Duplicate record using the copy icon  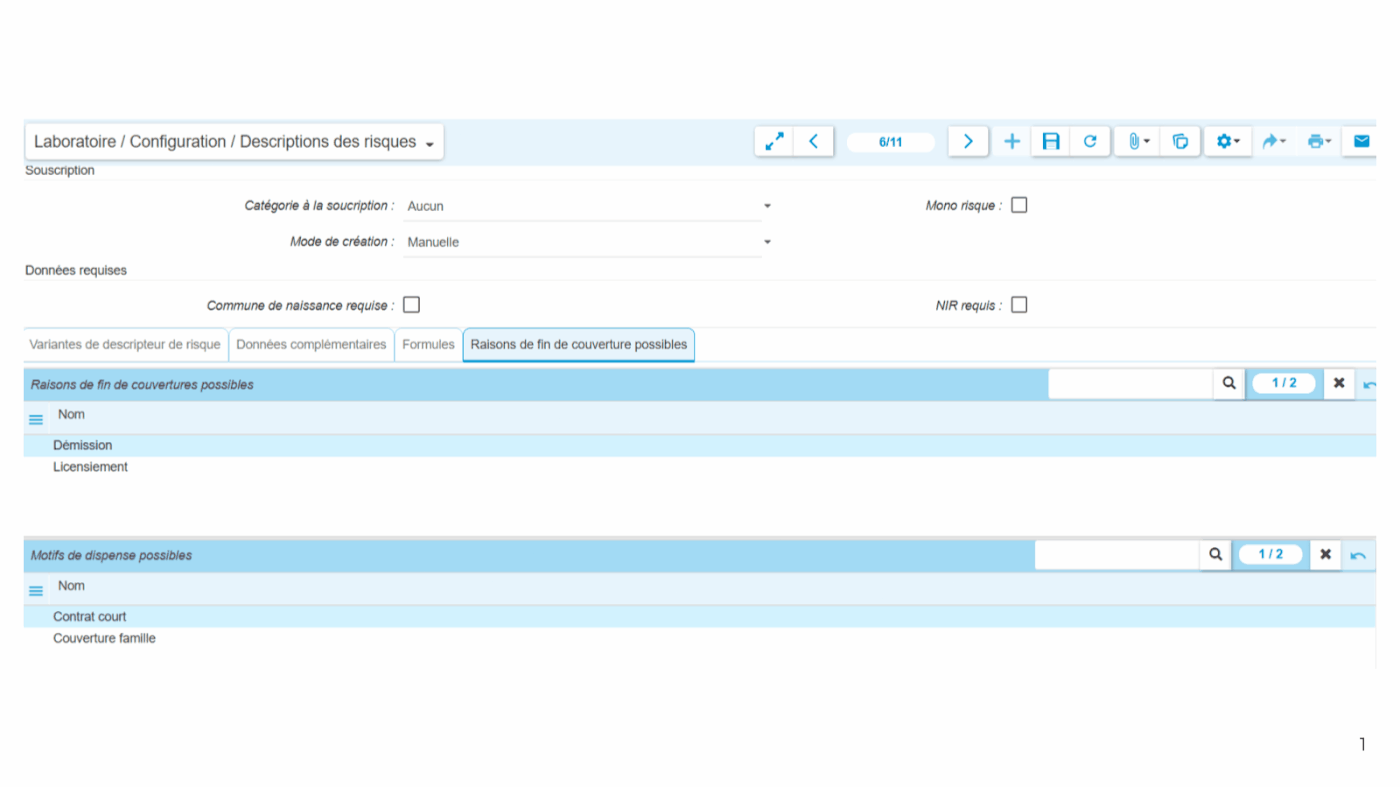(x=1180, y=142)
